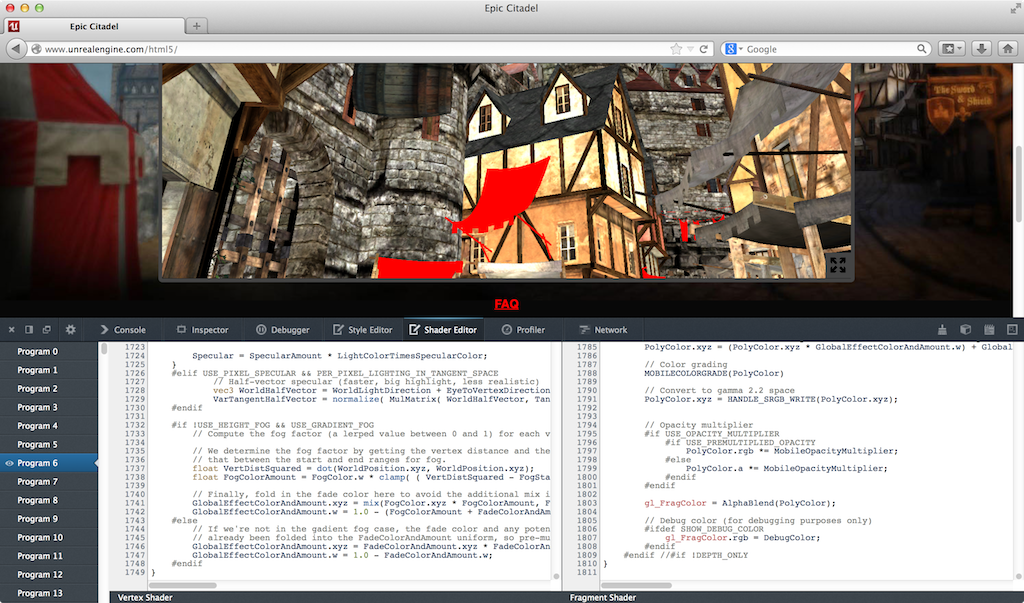Open search engine selector dropdown
Screen dimensions: 1024x603
pos(734,49)
